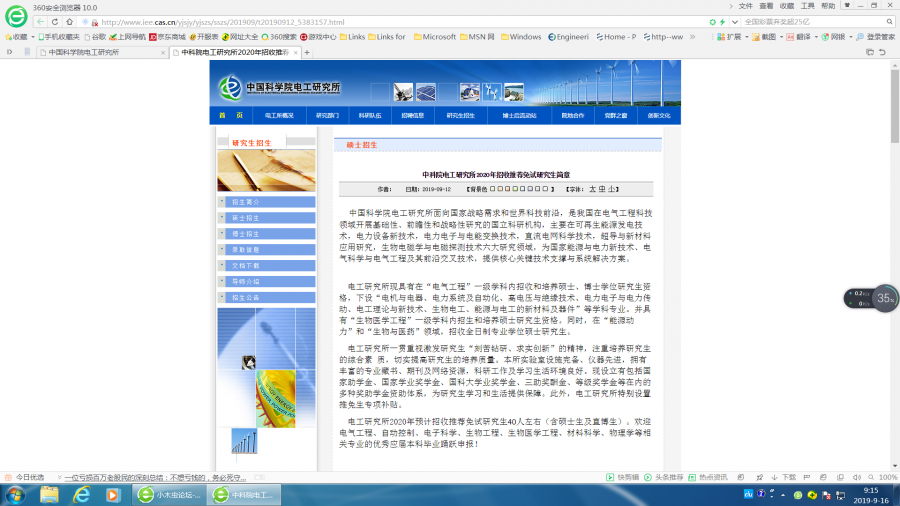Screen dimensions: 900x506
Task: Open the 研究生招生 navigation menu item
Action: tap(460, 115)
